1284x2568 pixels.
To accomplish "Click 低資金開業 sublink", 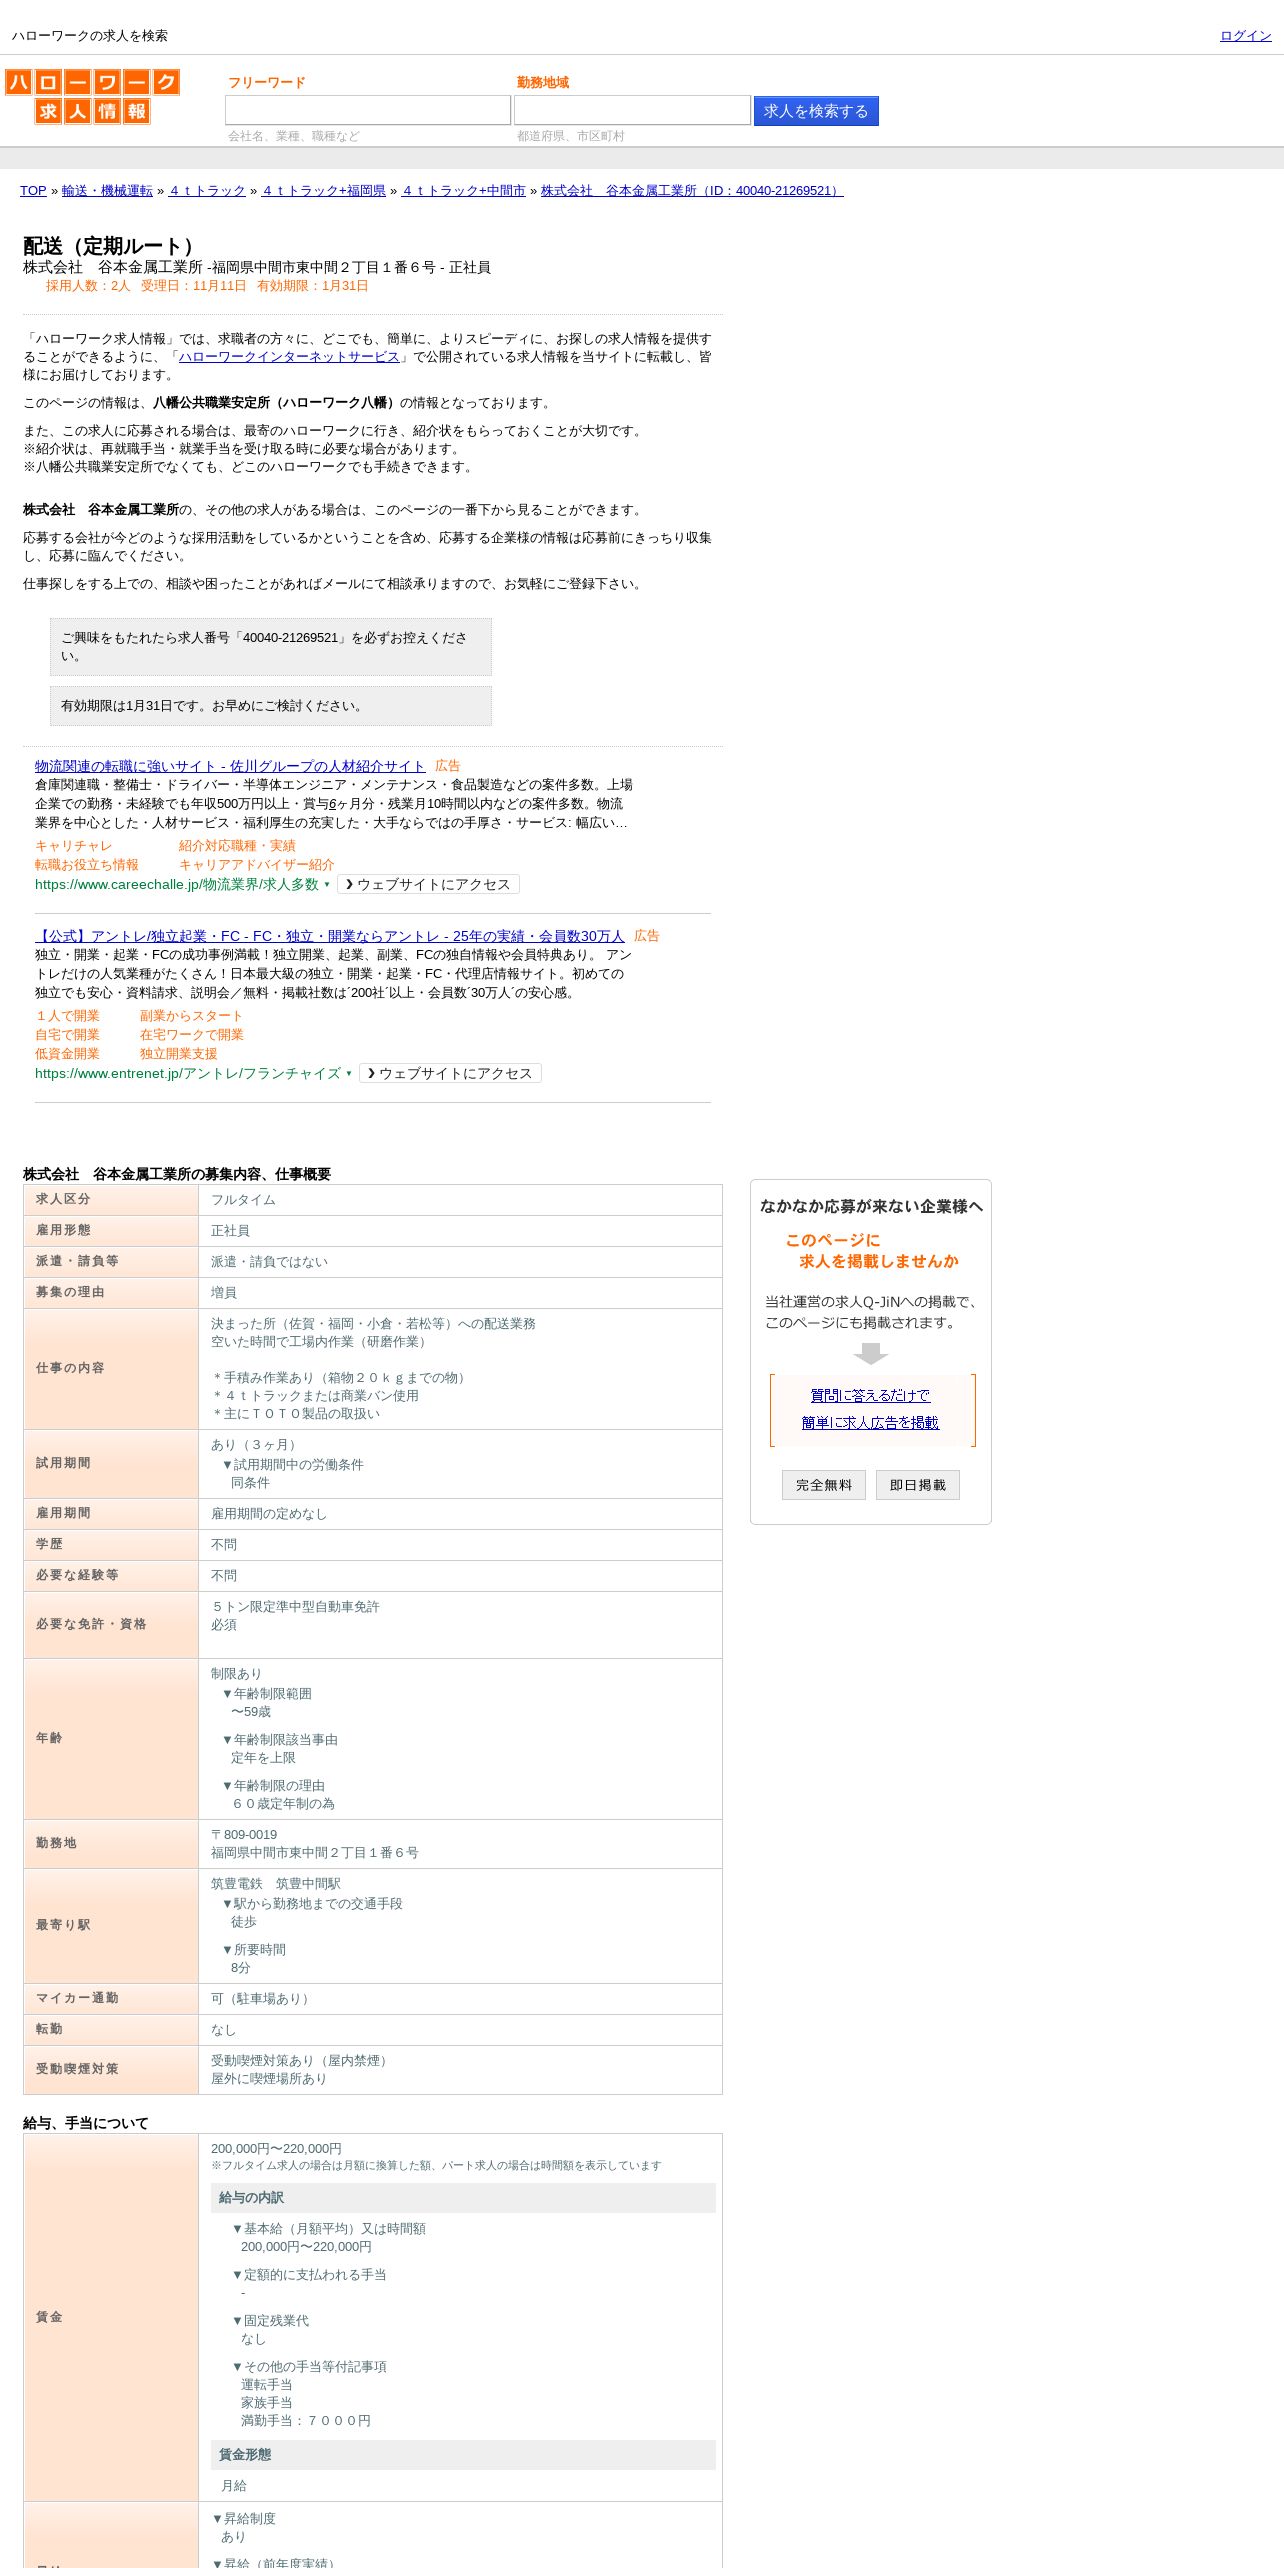I will pyautogui.click(x=67, y=1054).
